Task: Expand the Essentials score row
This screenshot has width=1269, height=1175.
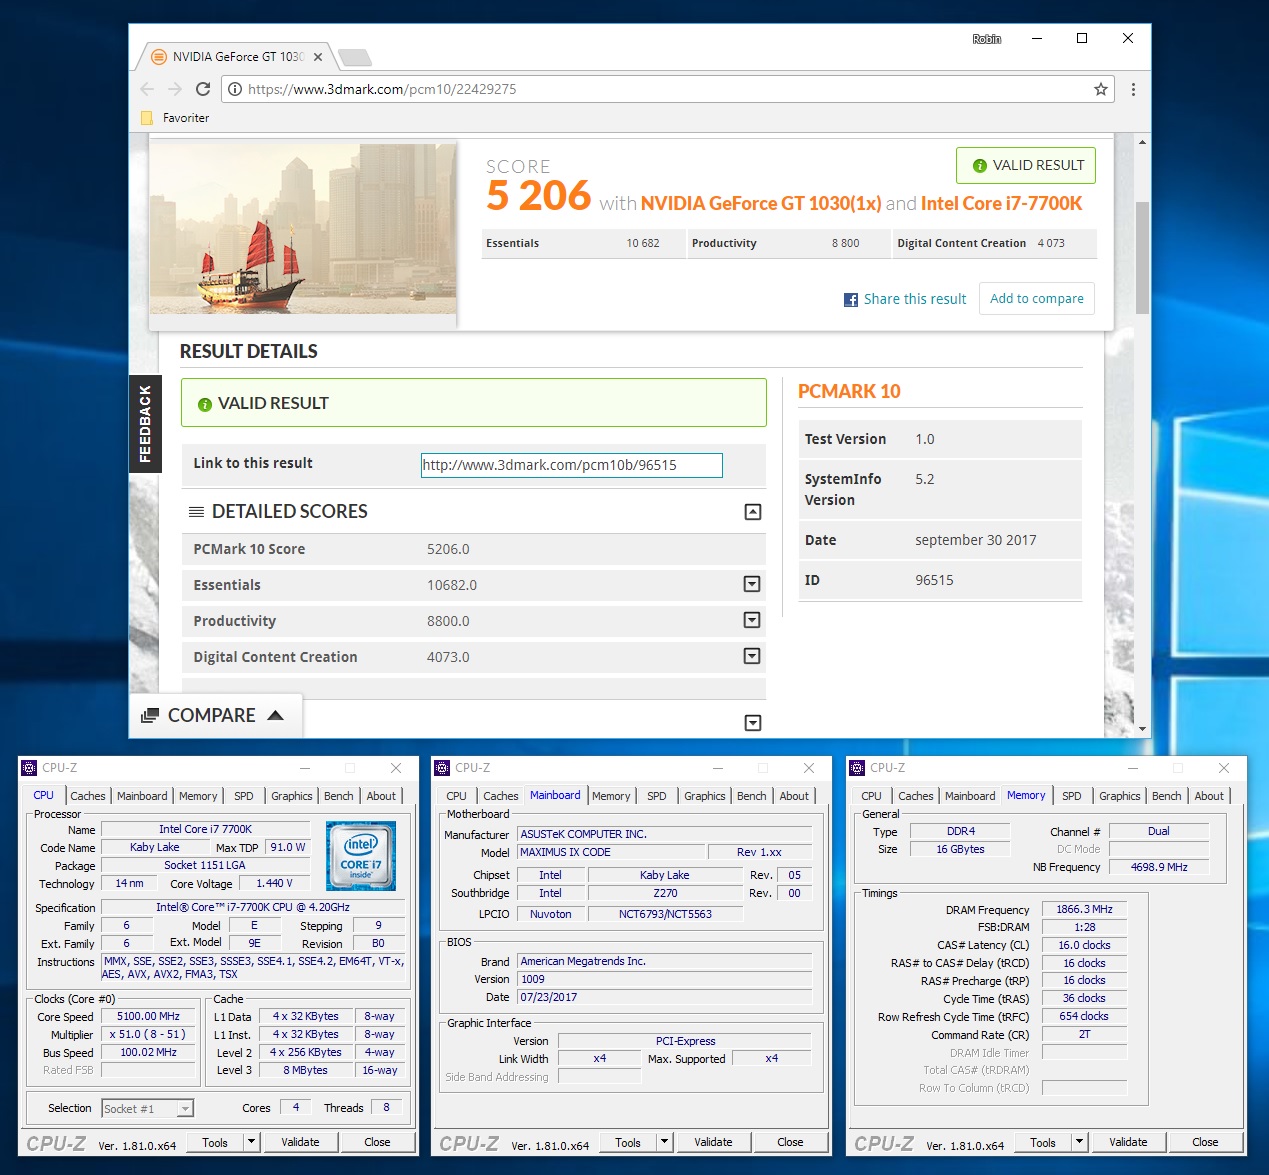Action: [753, 584]
